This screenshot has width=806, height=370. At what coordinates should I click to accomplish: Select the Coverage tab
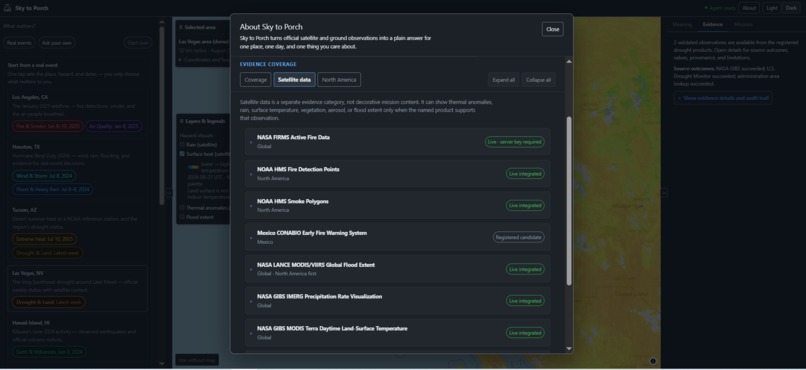tap(255, 80)
